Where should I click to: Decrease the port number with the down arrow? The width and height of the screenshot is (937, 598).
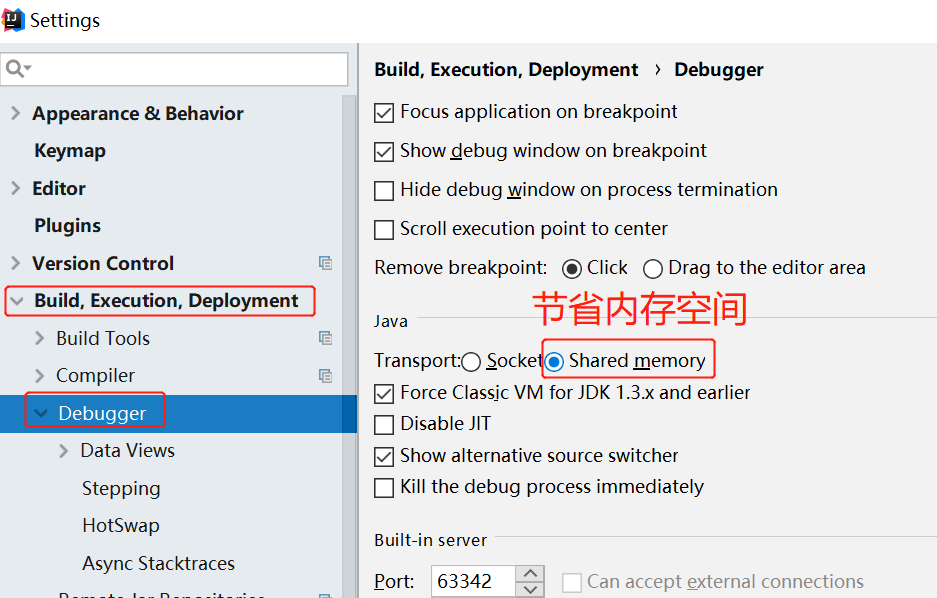(x=530, y=589)
